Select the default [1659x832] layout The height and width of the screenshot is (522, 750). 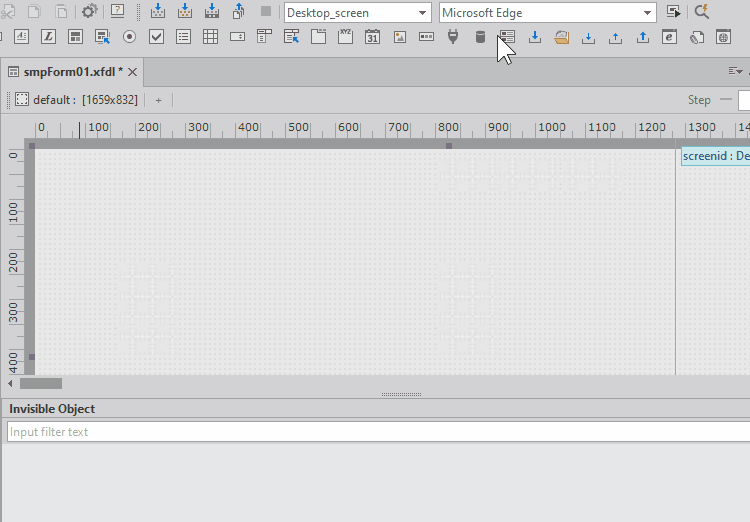coord(77,100)
